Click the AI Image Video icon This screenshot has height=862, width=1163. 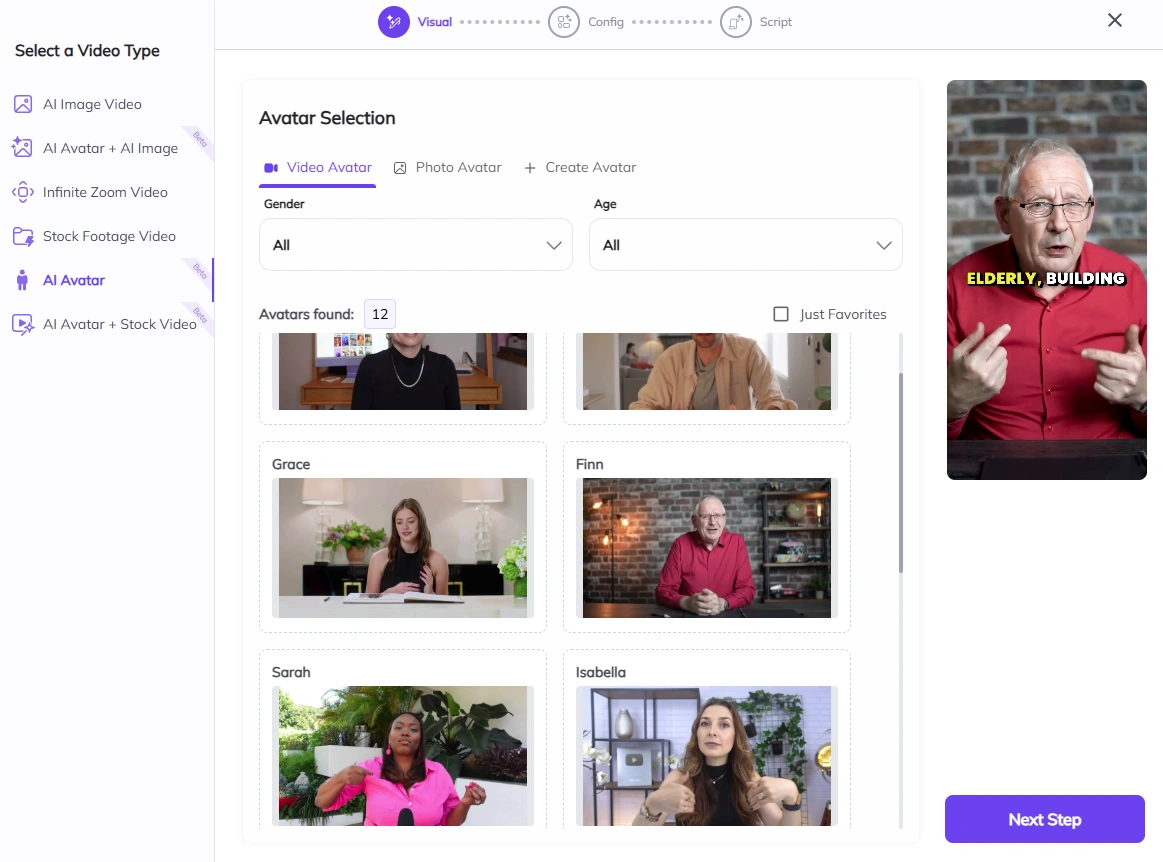click(x=23, y=104)
